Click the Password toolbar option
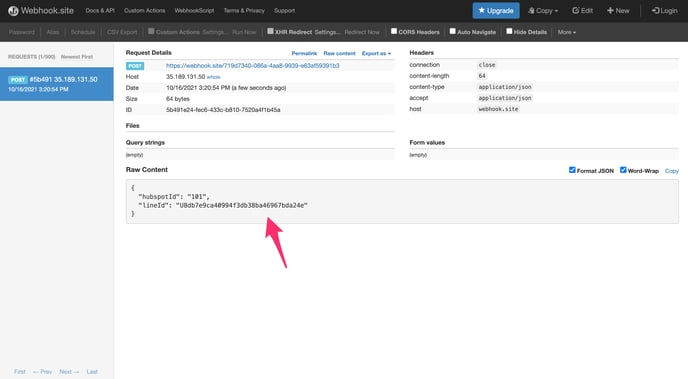The height and width of the screenshot is (379, 688). point(22,32)
